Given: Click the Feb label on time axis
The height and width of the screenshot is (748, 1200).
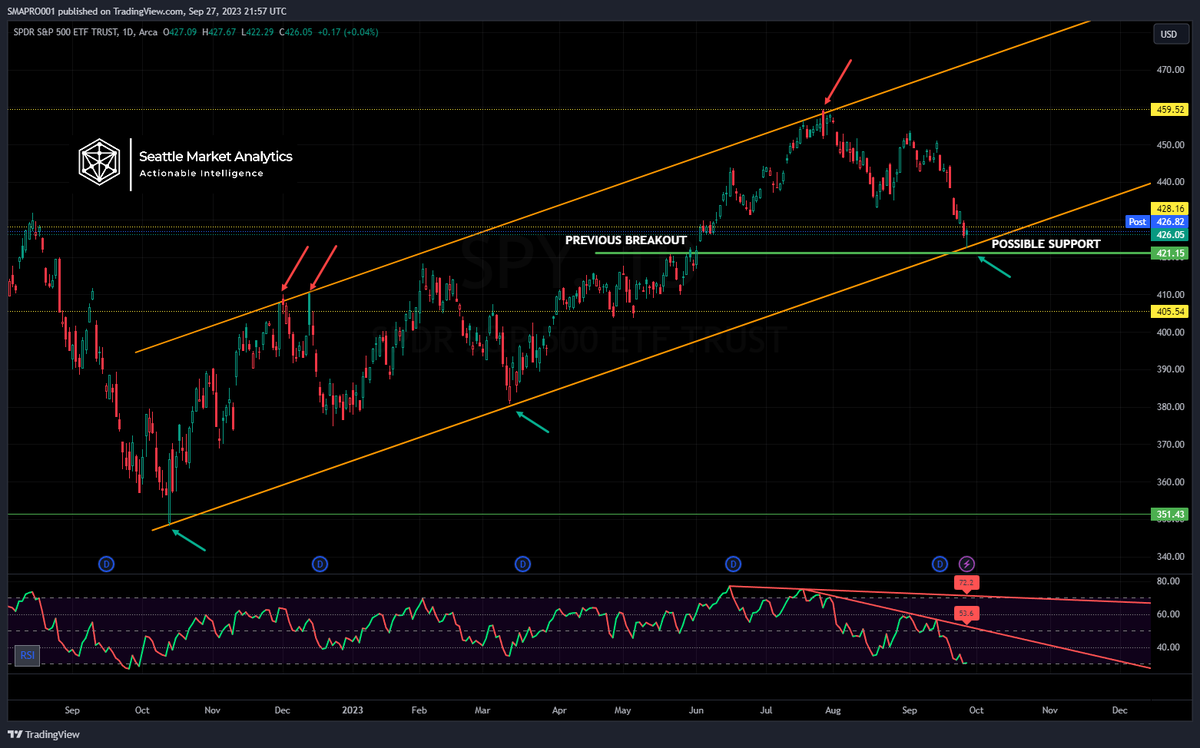Looking at the screenshot, I should point(420,710).
